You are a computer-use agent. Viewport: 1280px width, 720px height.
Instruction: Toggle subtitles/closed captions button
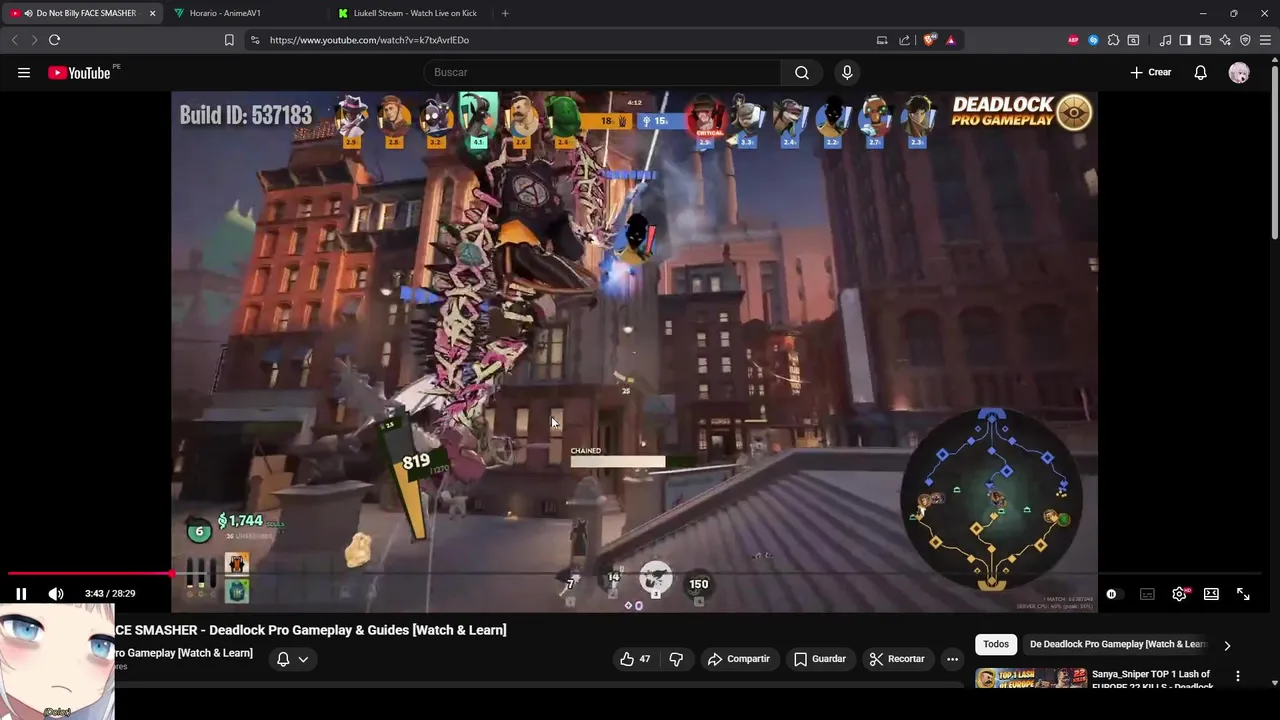click(1147, 594)
